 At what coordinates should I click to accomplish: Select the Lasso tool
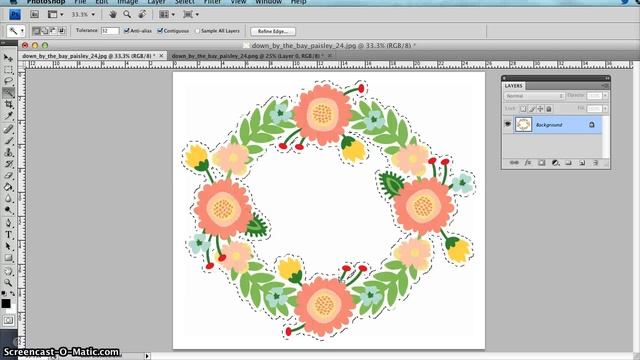8,81
